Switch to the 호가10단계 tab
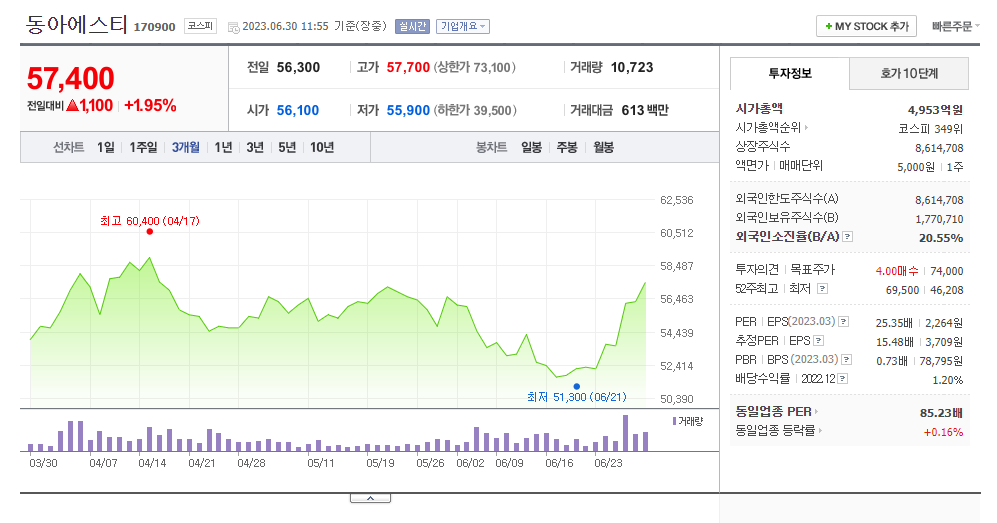 (909, 74)
